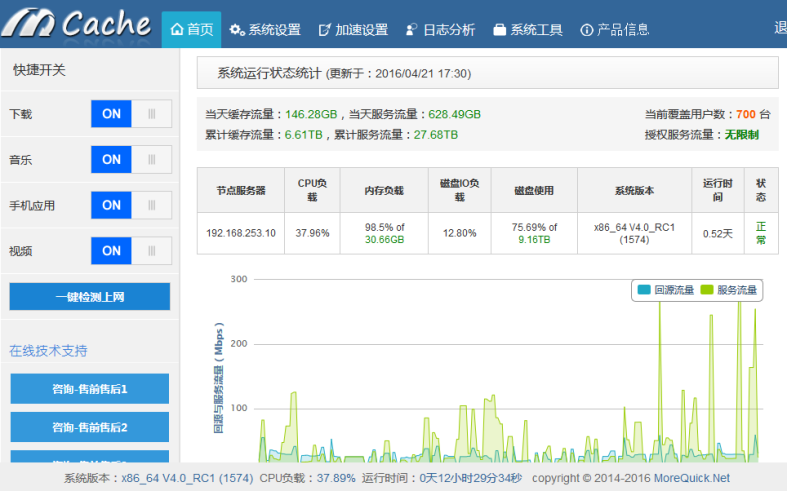This screenshot has width=787, height=491.
Task: Toggle the 音乐 ON switch
Action: pyautogui.click(x=131, y=160)
